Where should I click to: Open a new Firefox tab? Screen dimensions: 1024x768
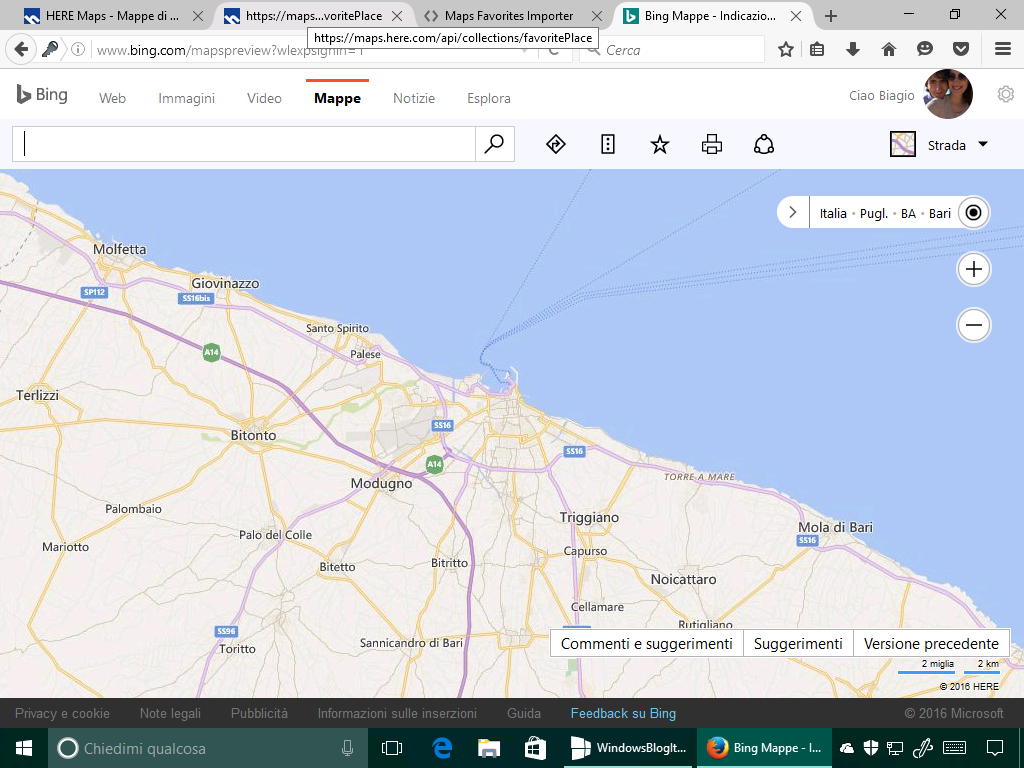[831, 16]
